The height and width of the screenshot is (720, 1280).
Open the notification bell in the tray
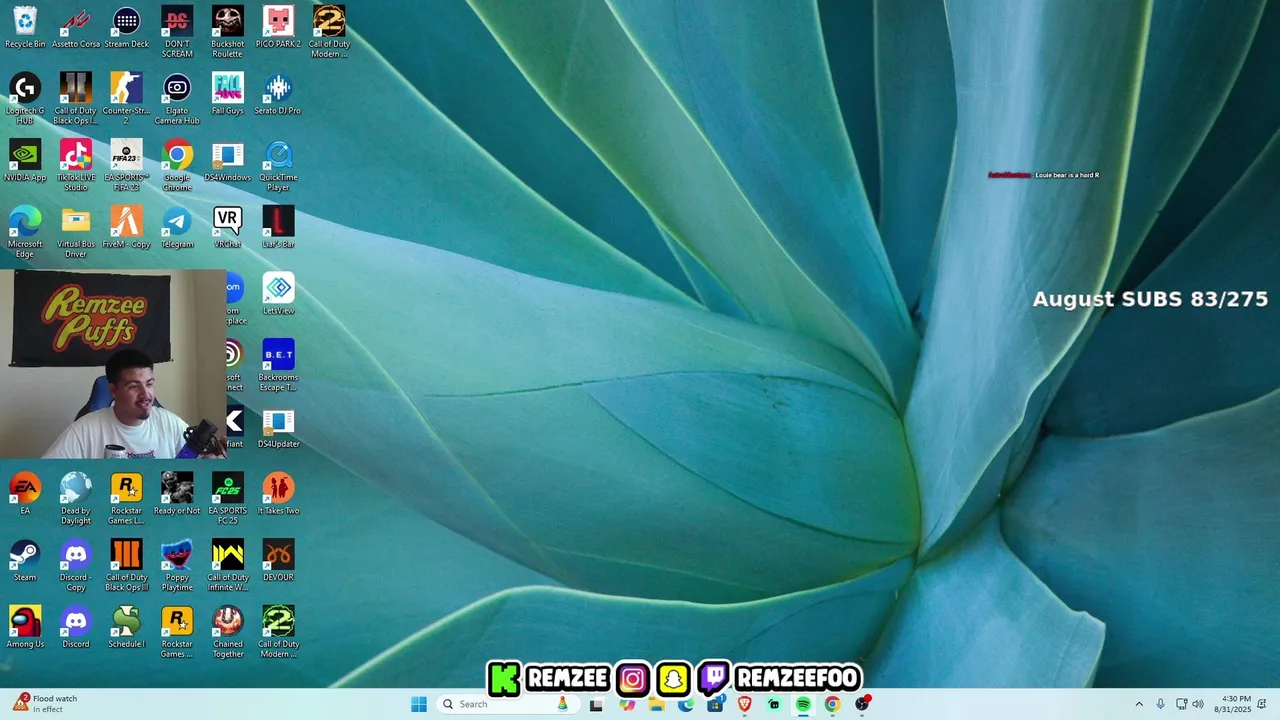point(1262,704)
